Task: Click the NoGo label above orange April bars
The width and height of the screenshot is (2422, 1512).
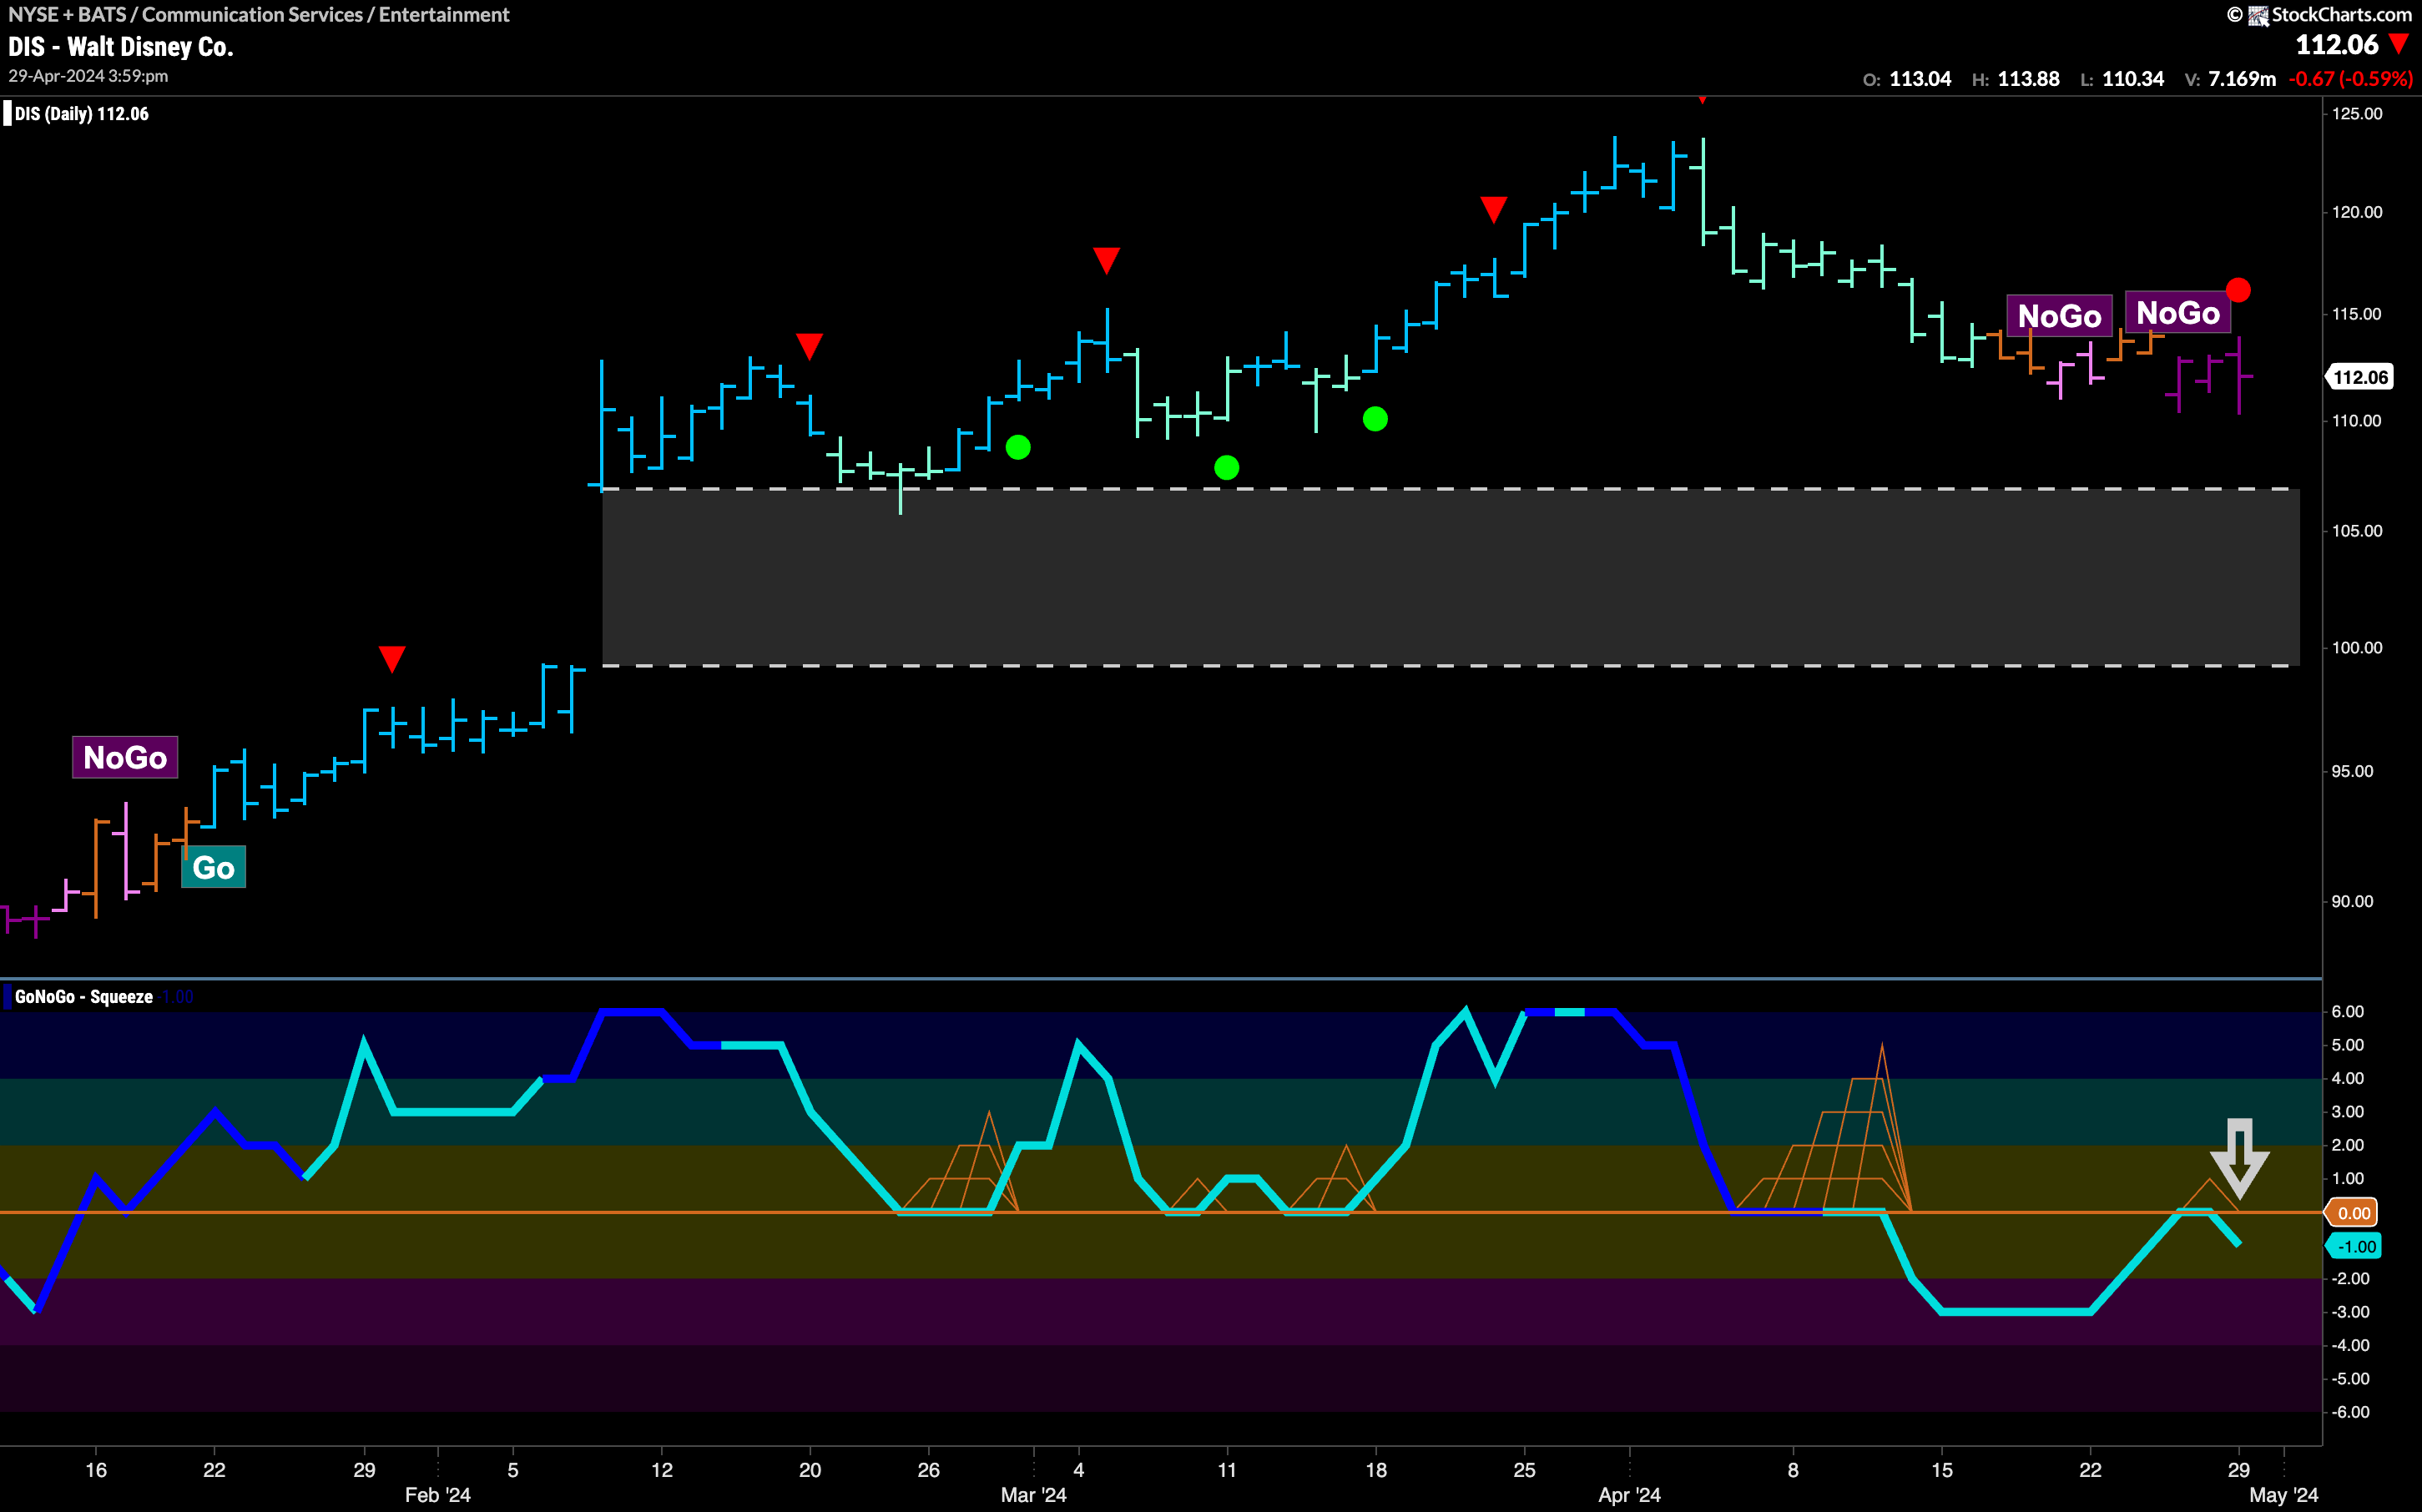Action: point(2059,316)
